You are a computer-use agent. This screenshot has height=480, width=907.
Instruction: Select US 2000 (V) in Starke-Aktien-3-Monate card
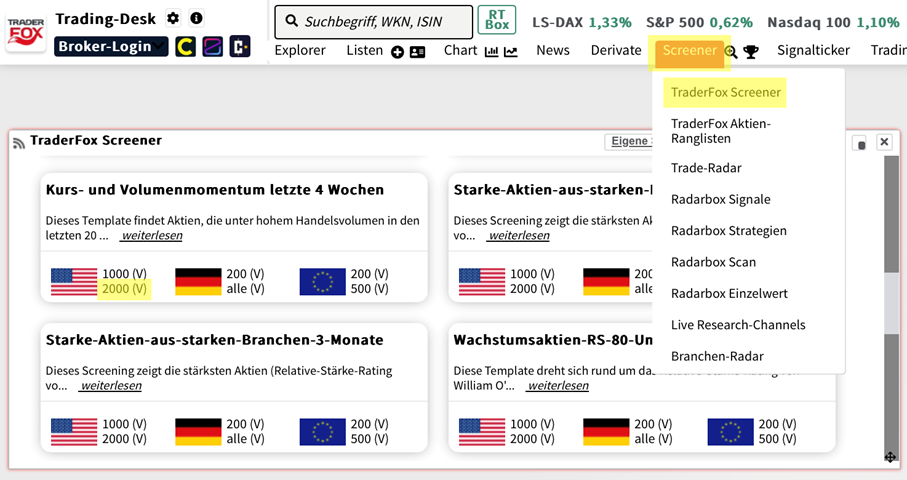coord(124,439)
